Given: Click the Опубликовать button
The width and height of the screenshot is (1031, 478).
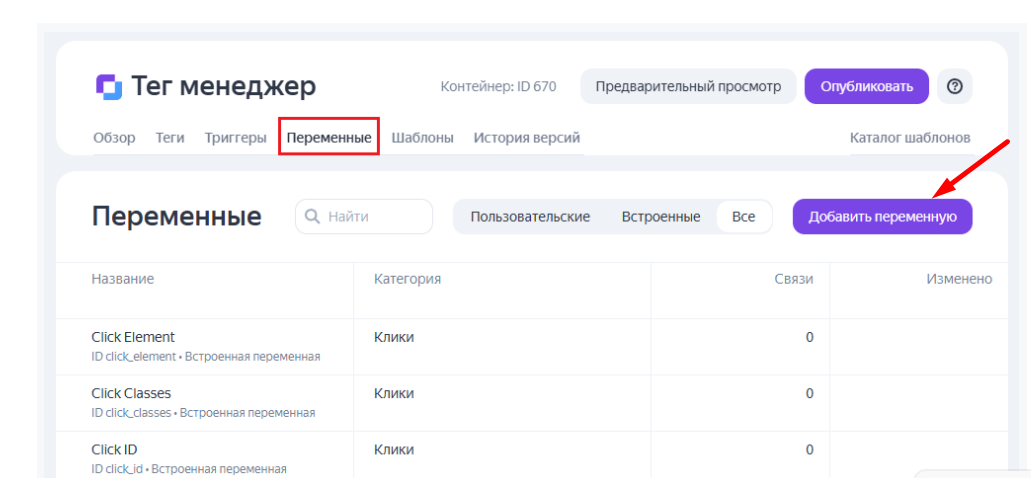Looking at the screenshot, I should click(867, 86).
